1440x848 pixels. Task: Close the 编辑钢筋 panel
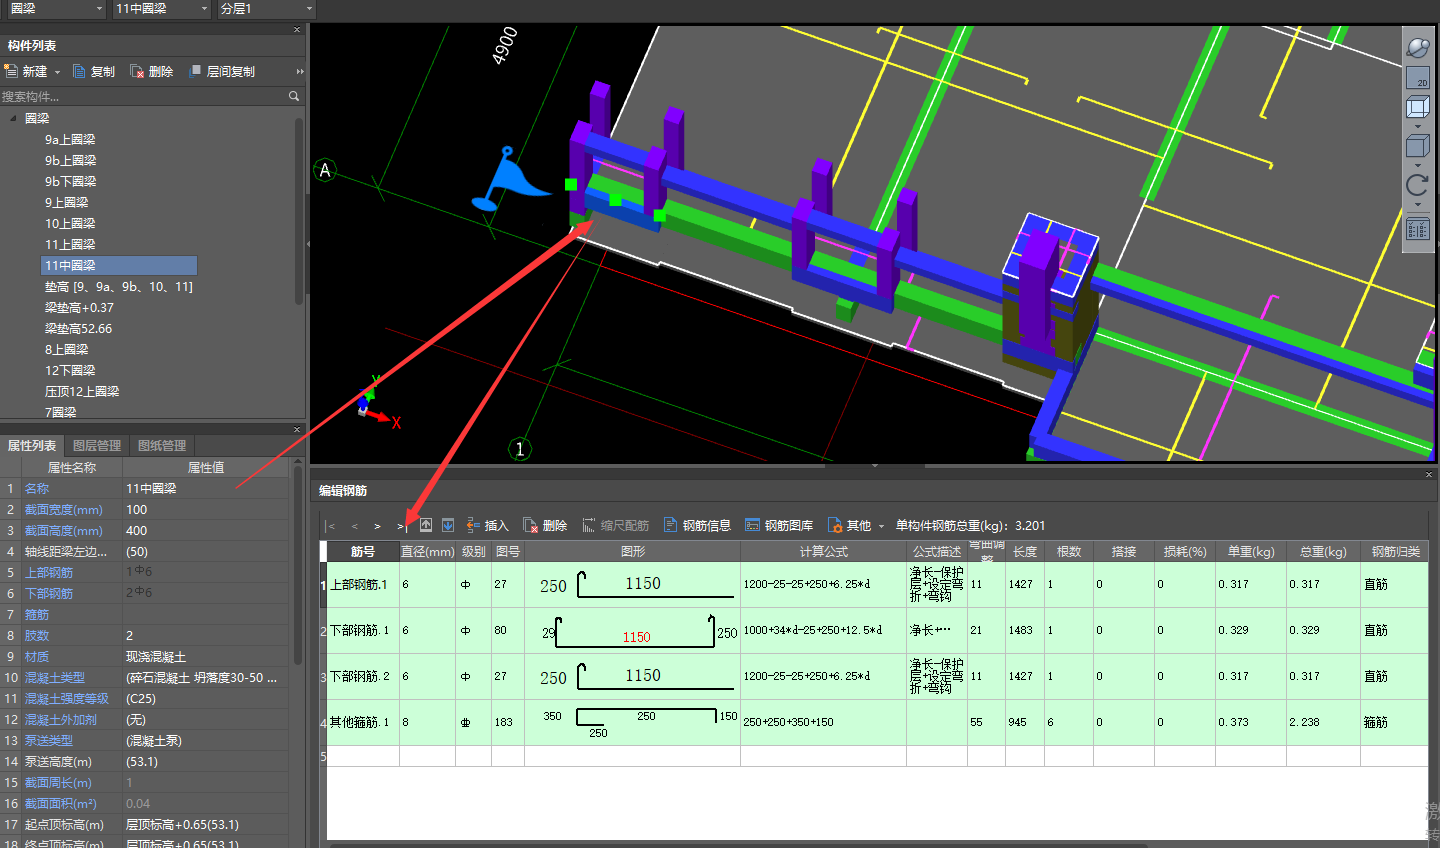(1429, 474)
